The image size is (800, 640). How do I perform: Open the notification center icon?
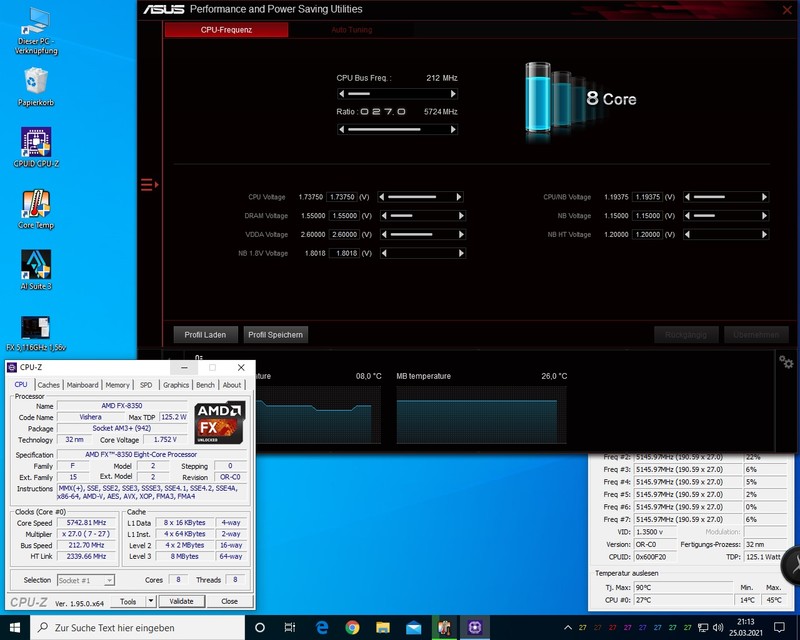click(x=779, y=627)
